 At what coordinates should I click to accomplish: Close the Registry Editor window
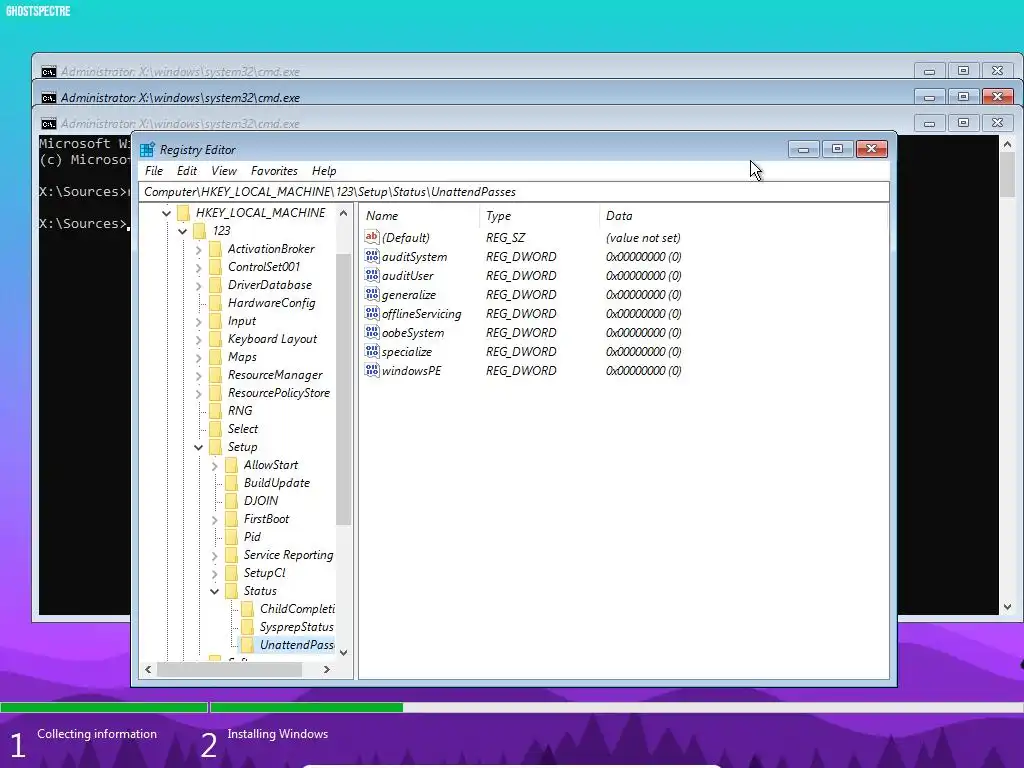(x=871, y=149)
